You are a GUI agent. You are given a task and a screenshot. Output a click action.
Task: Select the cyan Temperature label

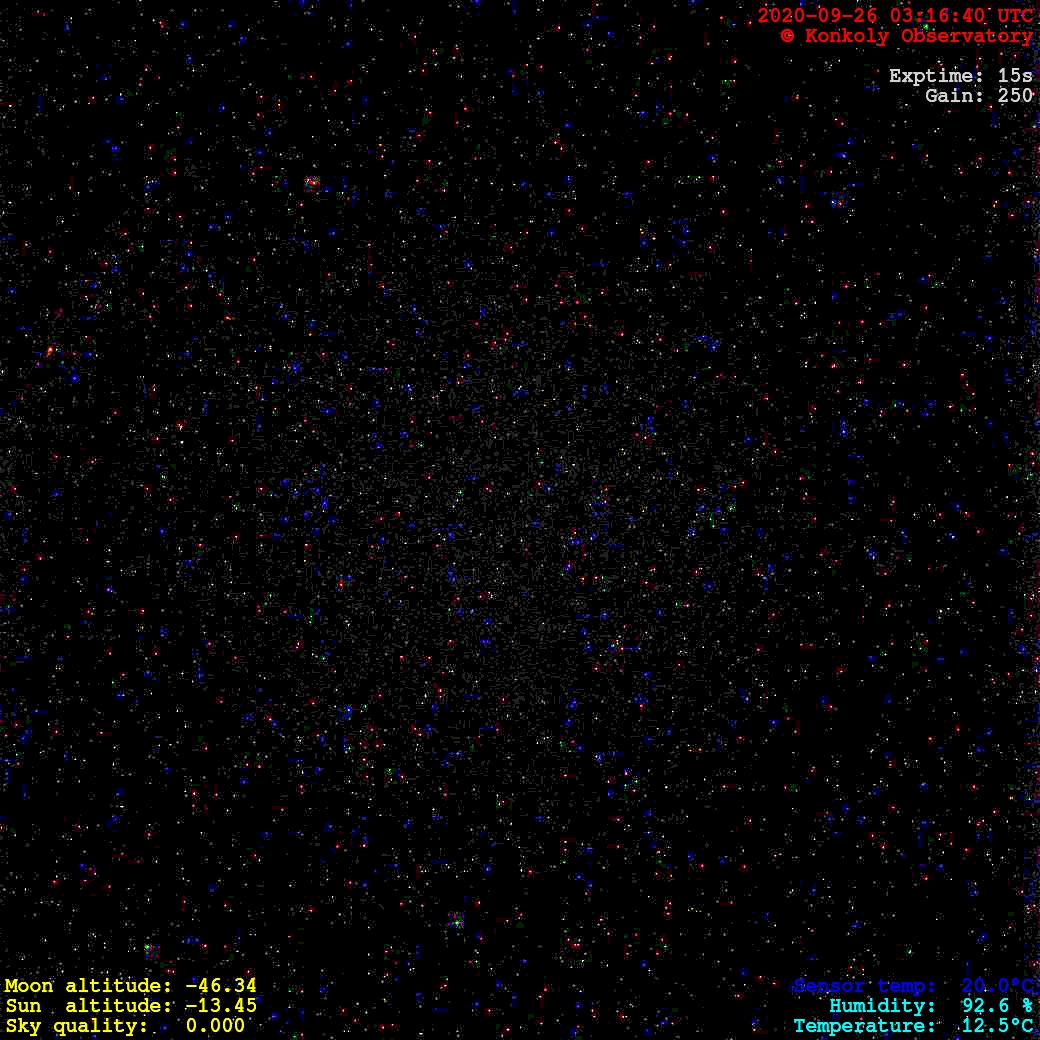tap(865, 1026)
